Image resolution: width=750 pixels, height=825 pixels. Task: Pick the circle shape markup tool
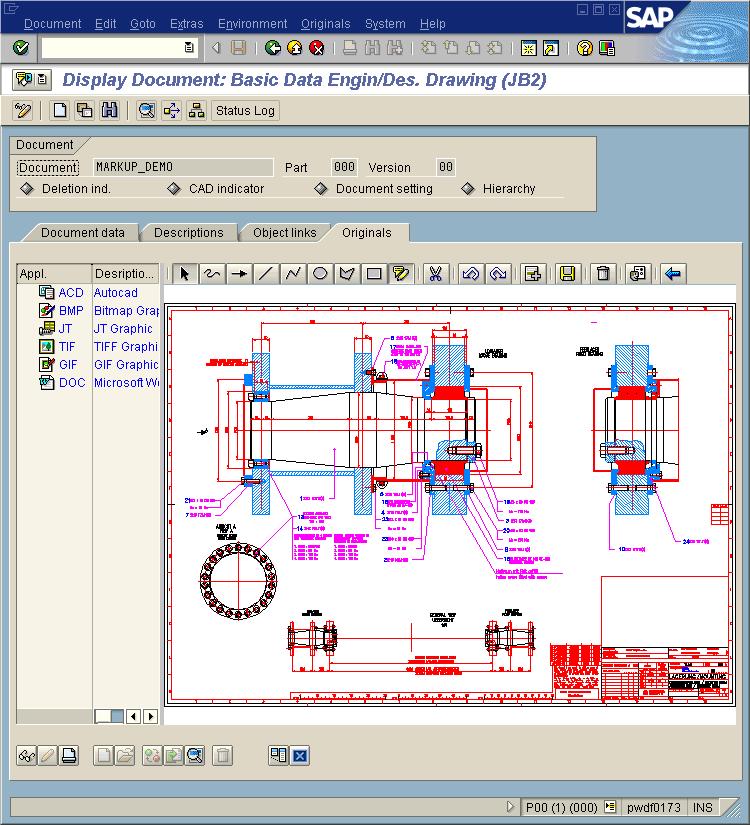320,274
